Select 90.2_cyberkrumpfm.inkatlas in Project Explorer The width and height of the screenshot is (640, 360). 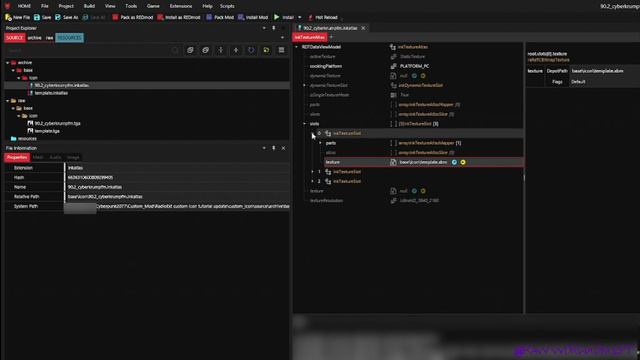[61, 86]
